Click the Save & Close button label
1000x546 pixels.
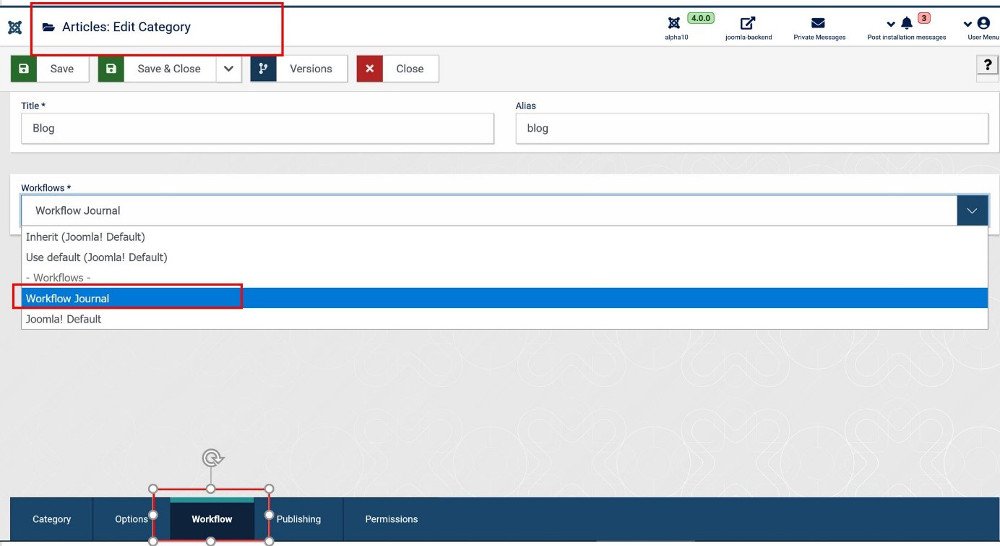click(x=169, y=69)
